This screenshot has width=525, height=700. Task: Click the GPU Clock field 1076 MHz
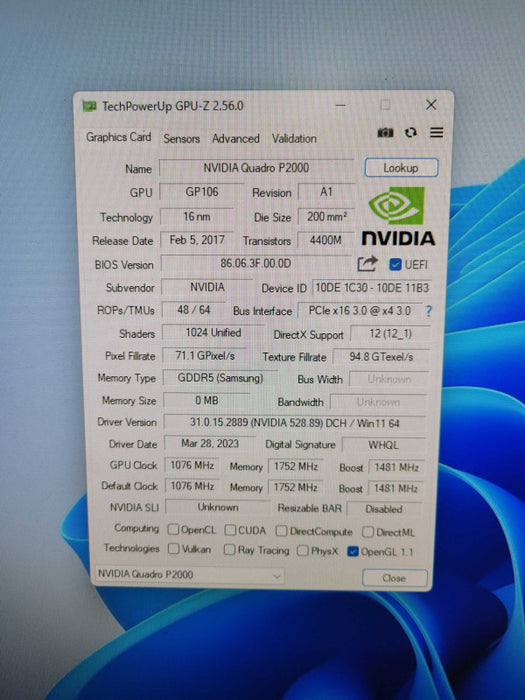pos(192,466)
